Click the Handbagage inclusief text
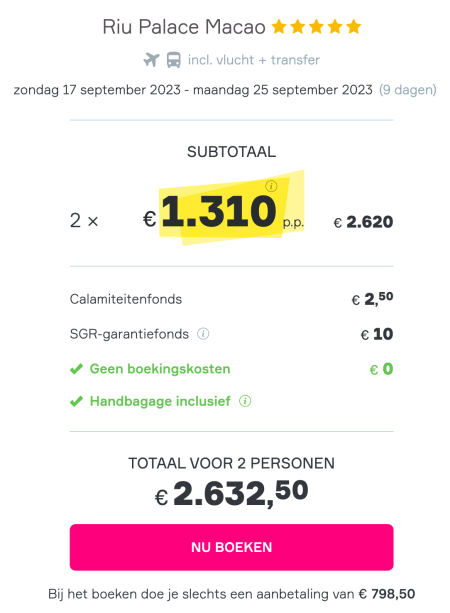The image size is (450, 613). [x=160, y=401]
